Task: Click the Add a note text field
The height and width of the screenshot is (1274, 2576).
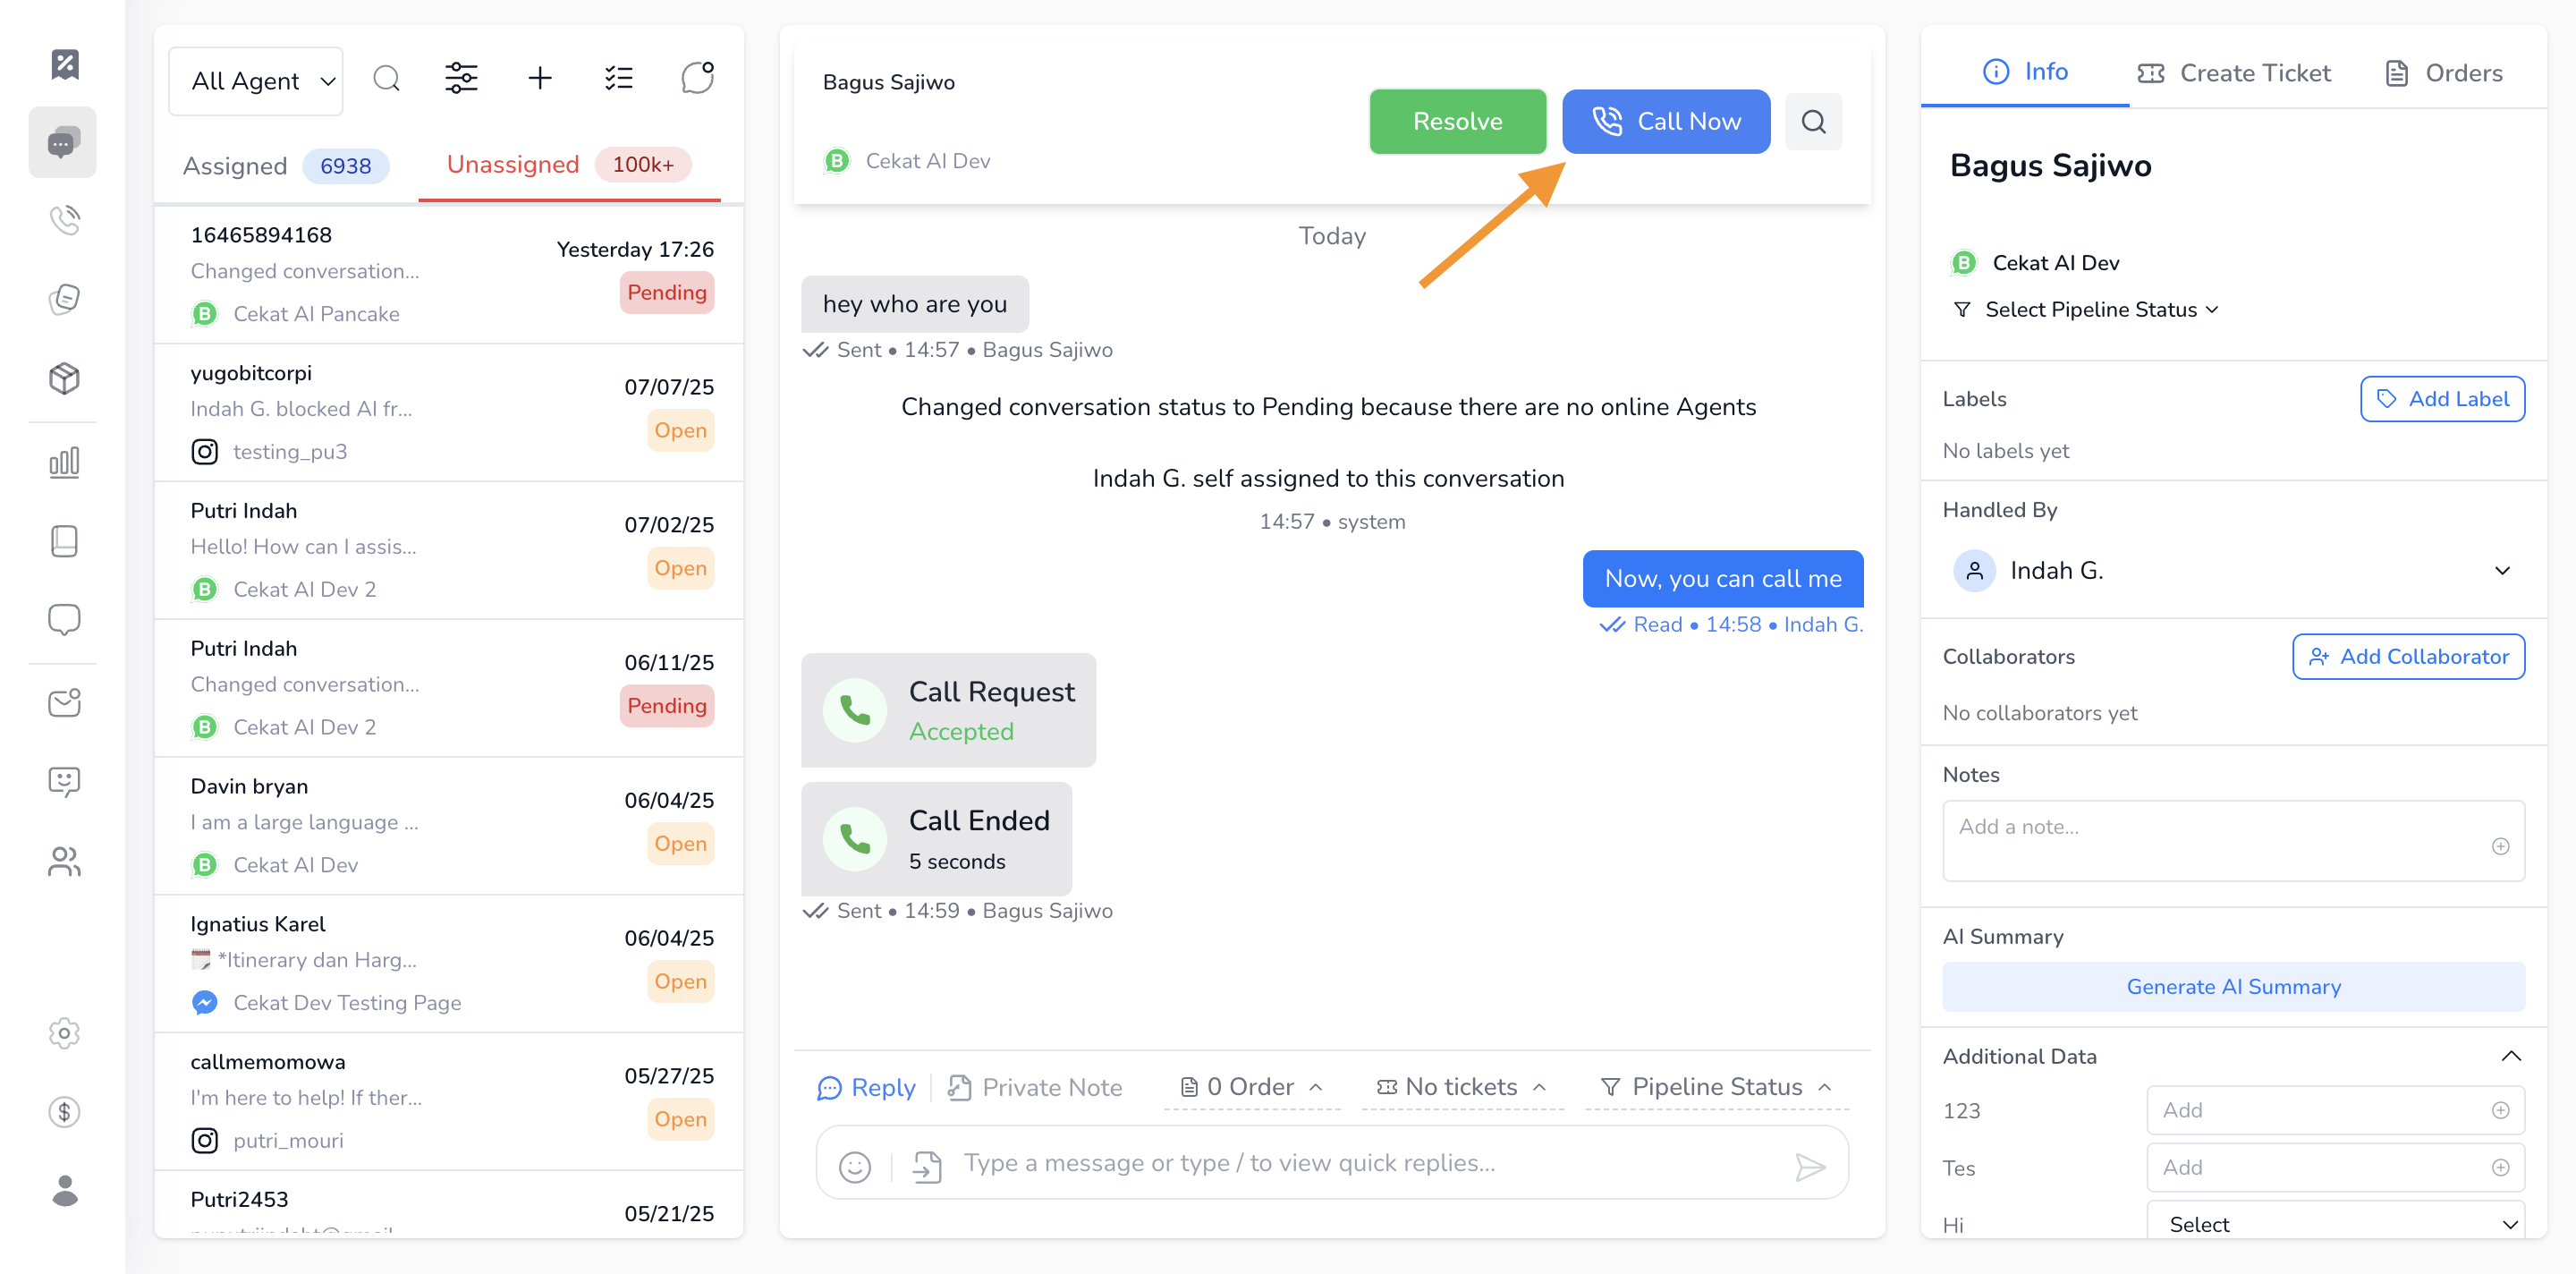Action: coord(2215,838)
